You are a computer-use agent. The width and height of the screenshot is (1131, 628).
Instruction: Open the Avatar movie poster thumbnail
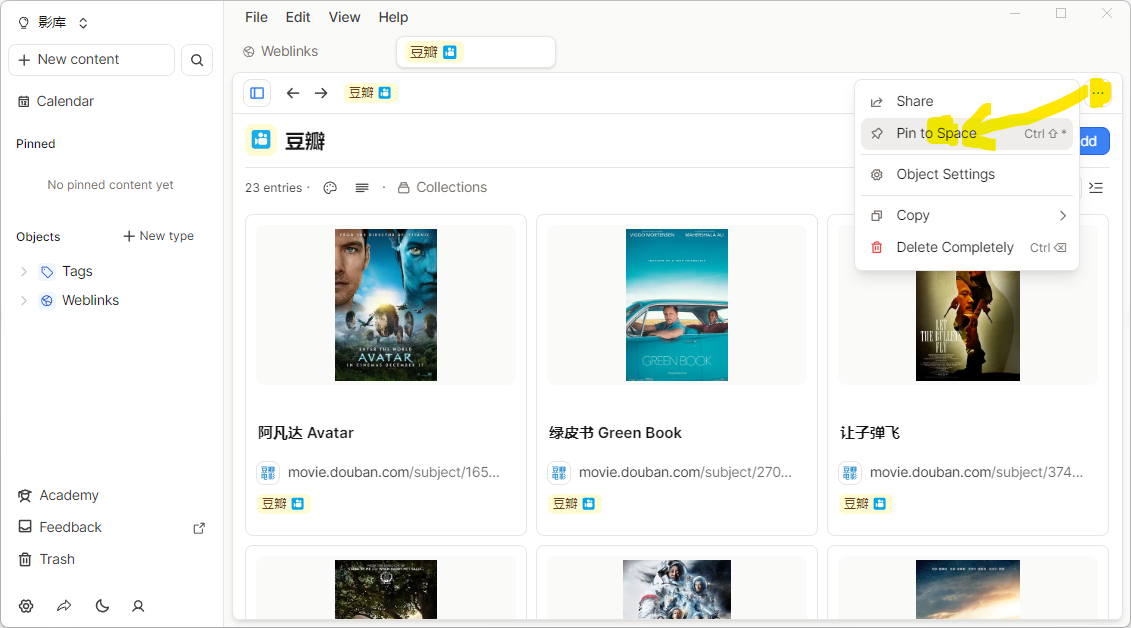(x=386, y=305)
